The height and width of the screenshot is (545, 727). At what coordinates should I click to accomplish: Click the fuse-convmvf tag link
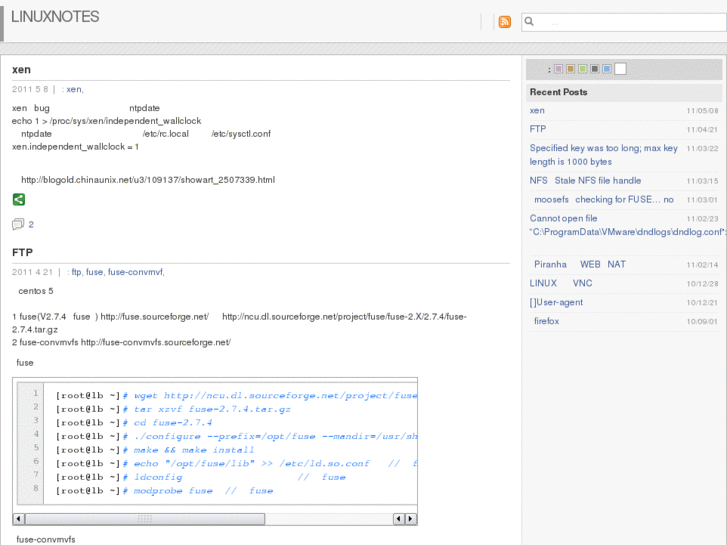[x=135, y=272]
